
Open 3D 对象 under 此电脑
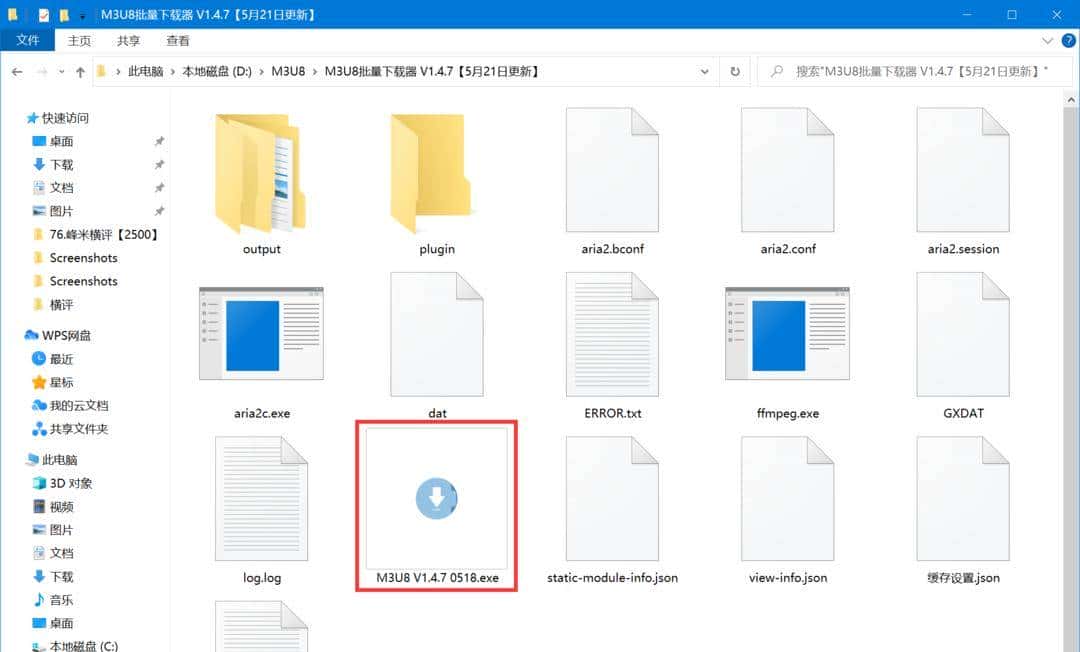pos(71,483)
